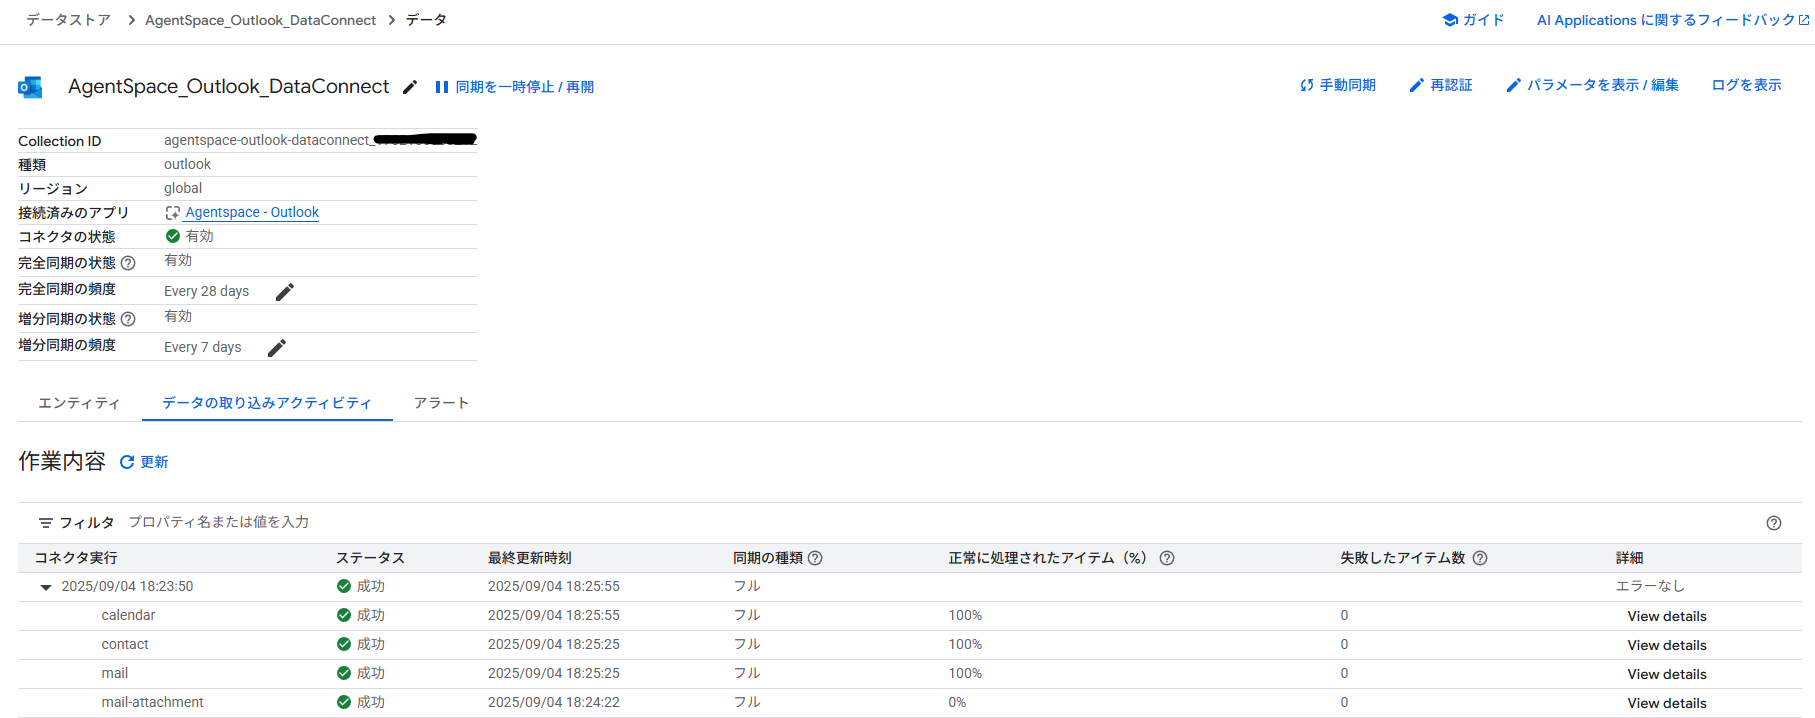Click the filter input field
The image size is (1815, 718).
tap(400, 522)
